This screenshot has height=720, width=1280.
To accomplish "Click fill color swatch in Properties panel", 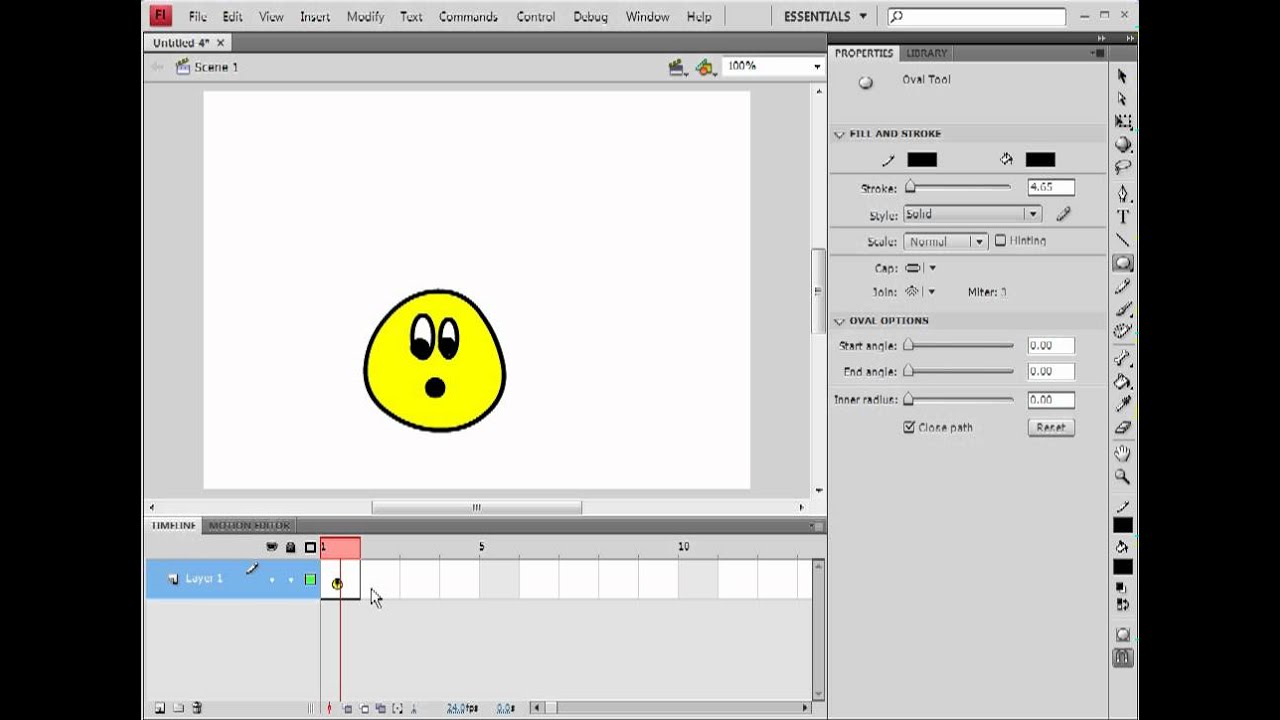I will [1040, 160].
